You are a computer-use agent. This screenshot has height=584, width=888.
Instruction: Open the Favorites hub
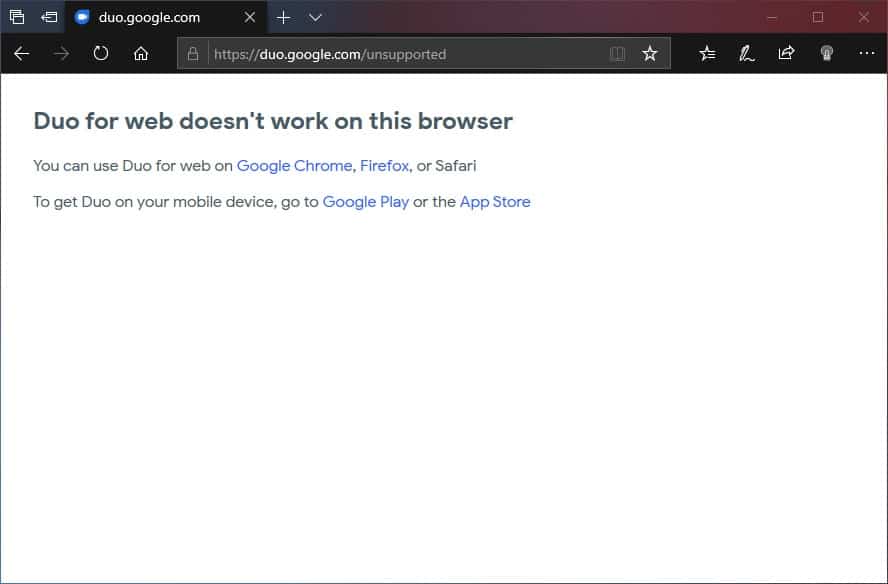(707, 54)
